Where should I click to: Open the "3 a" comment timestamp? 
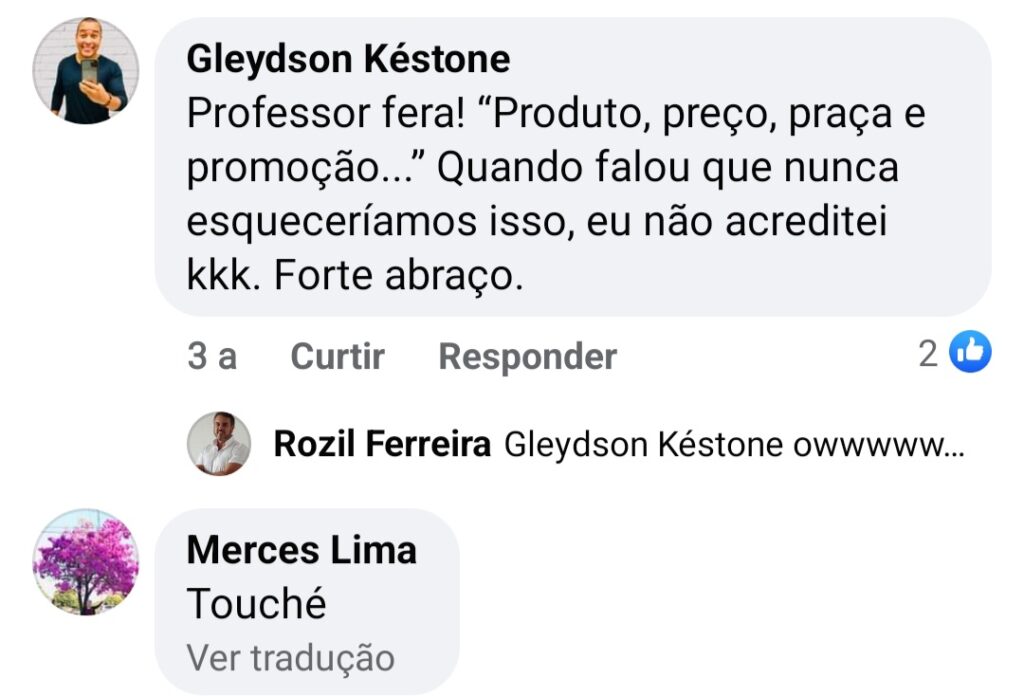tap(212, 356)
